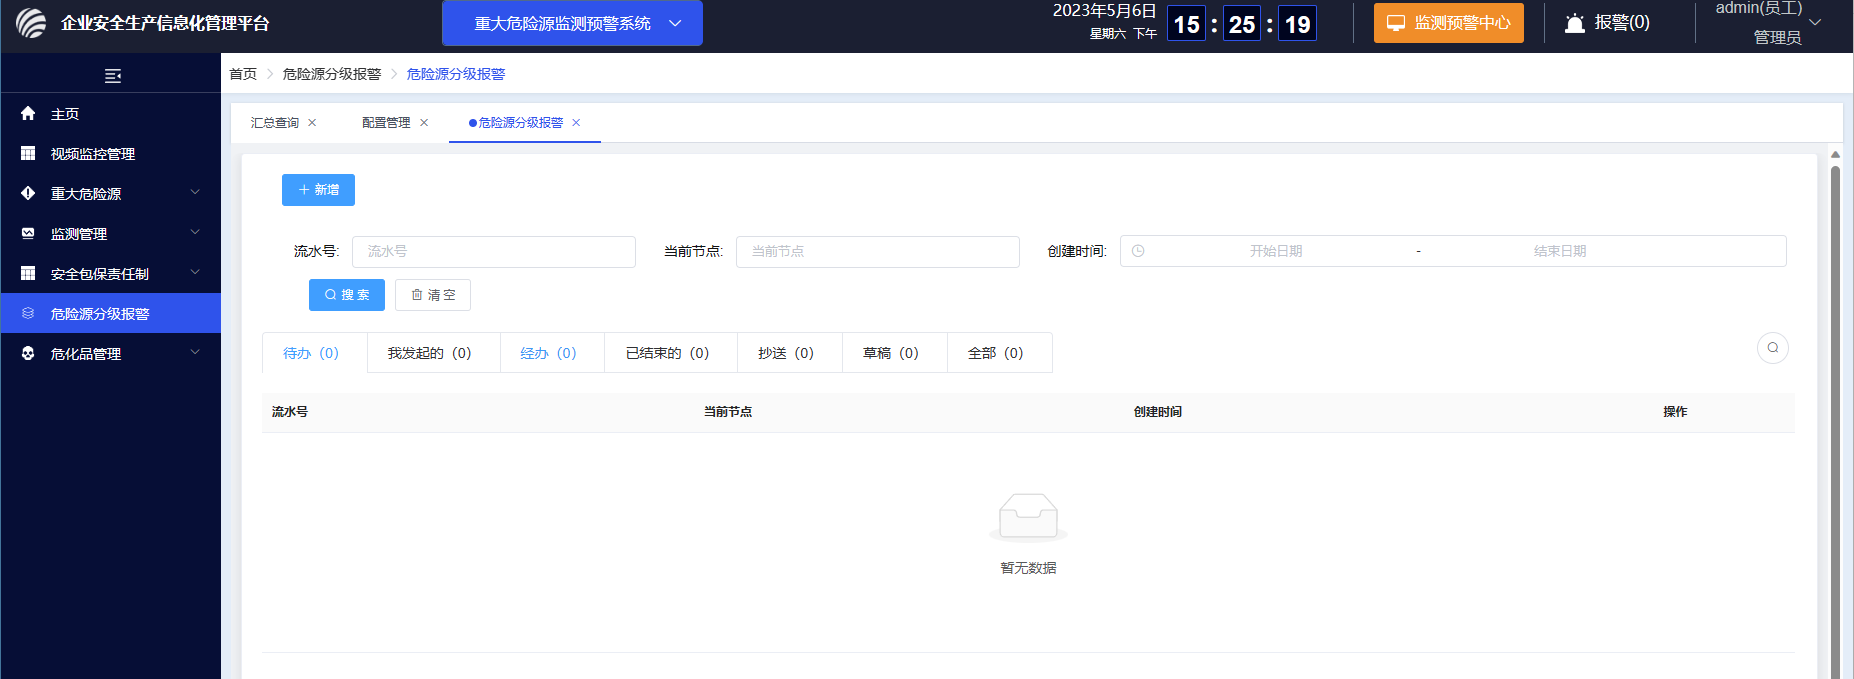Select the 草稿 (0) tab
The height and width of the screenshot is (679, 1854).
pyautogui.click(x=895, y=353)
